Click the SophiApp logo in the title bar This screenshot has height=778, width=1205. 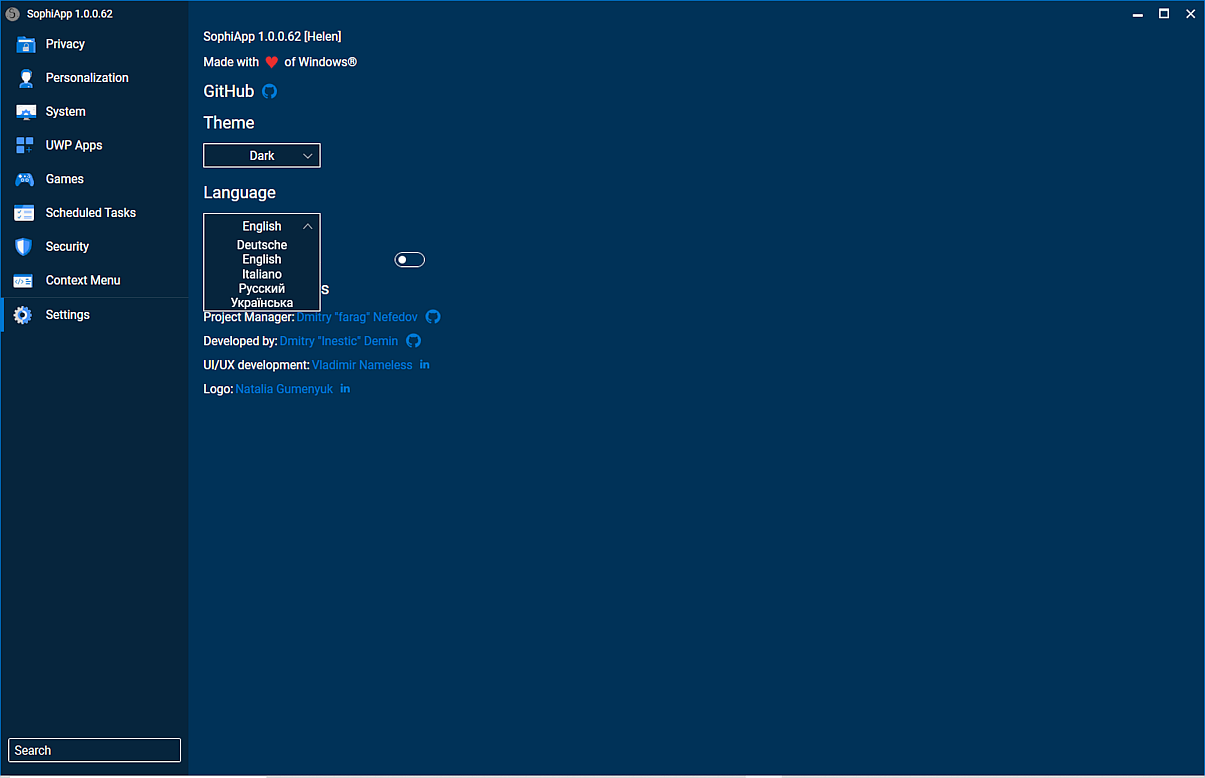click(x=13, y=14)
